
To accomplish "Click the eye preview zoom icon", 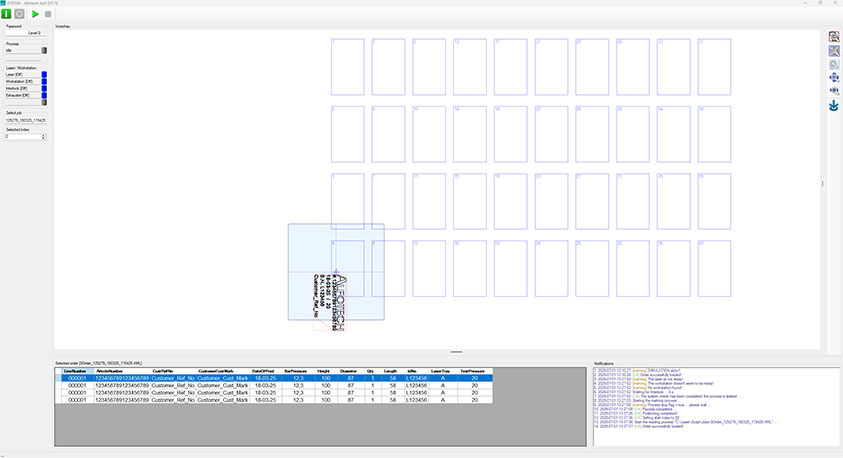I will (x=834, y=90).
